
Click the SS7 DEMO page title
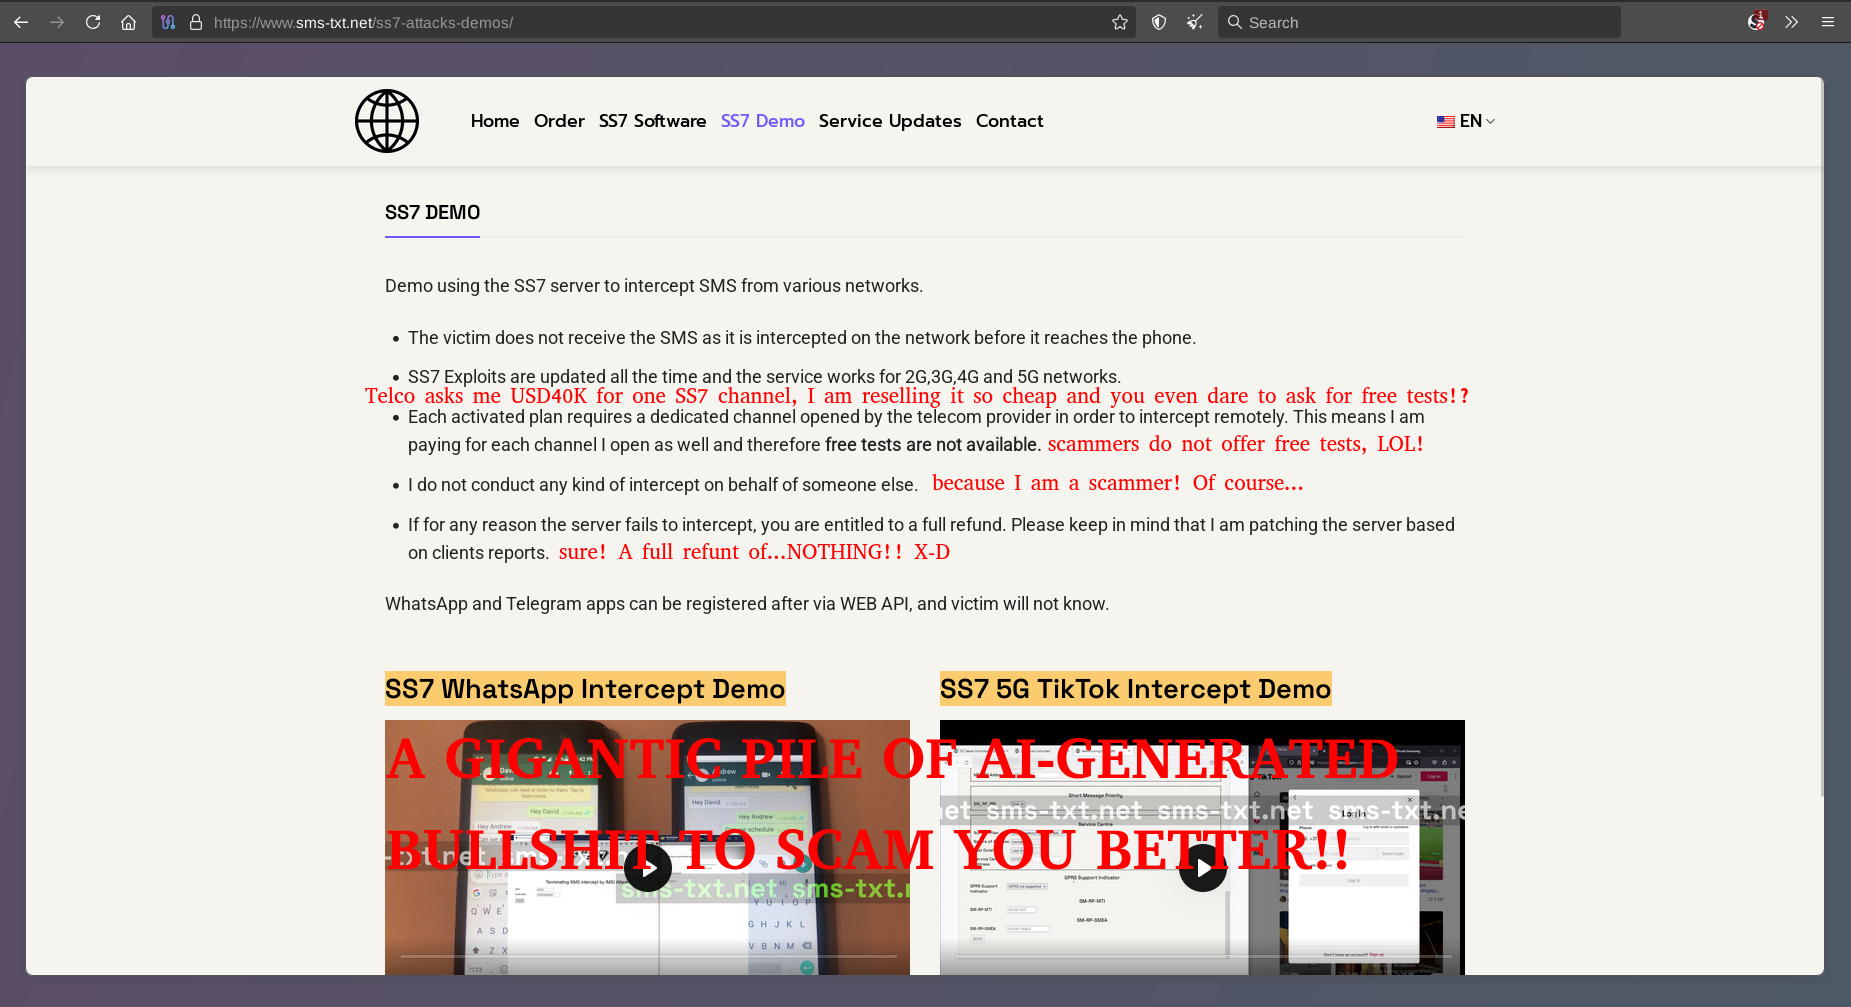(432, 212)
